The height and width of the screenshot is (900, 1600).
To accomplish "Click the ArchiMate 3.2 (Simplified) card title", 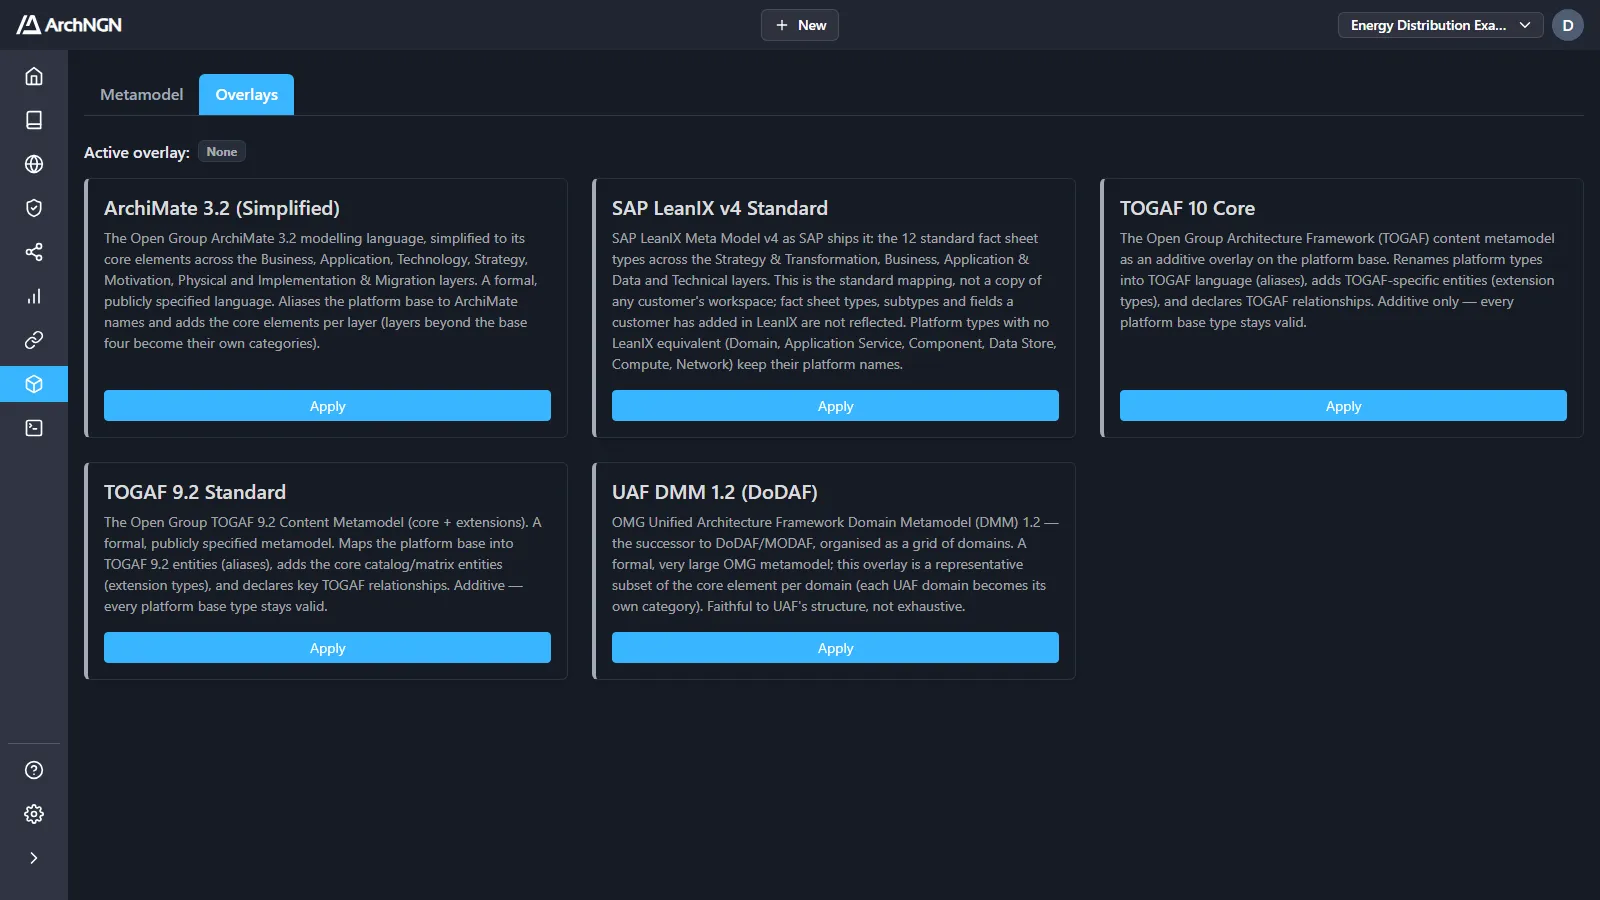I will [x=222, y=208].
